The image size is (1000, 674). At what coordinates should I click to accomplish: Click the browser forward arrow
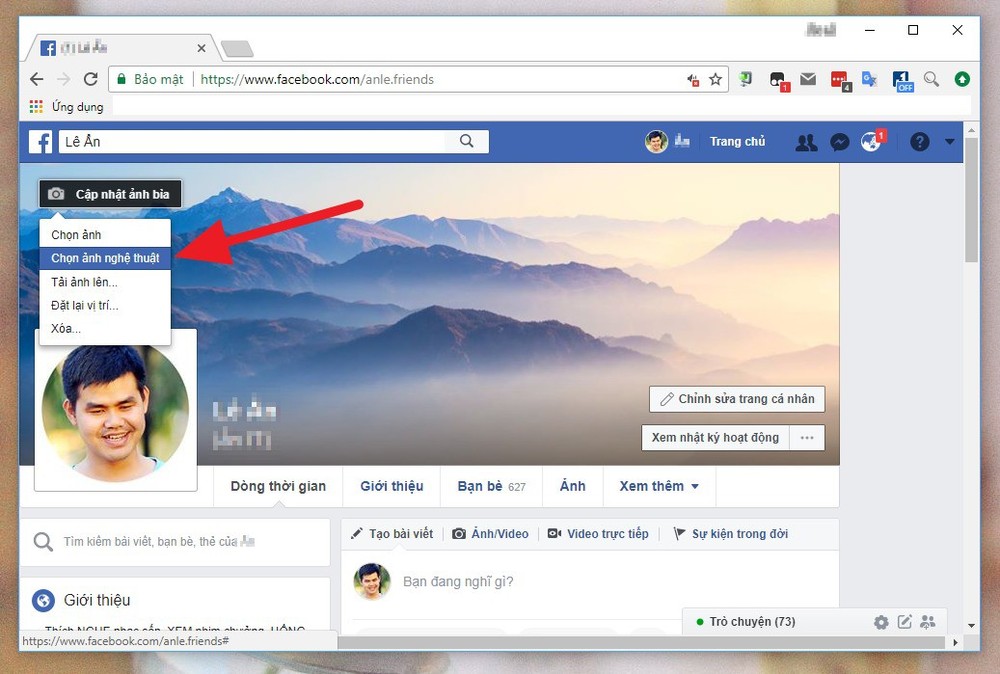click(64, 79)
